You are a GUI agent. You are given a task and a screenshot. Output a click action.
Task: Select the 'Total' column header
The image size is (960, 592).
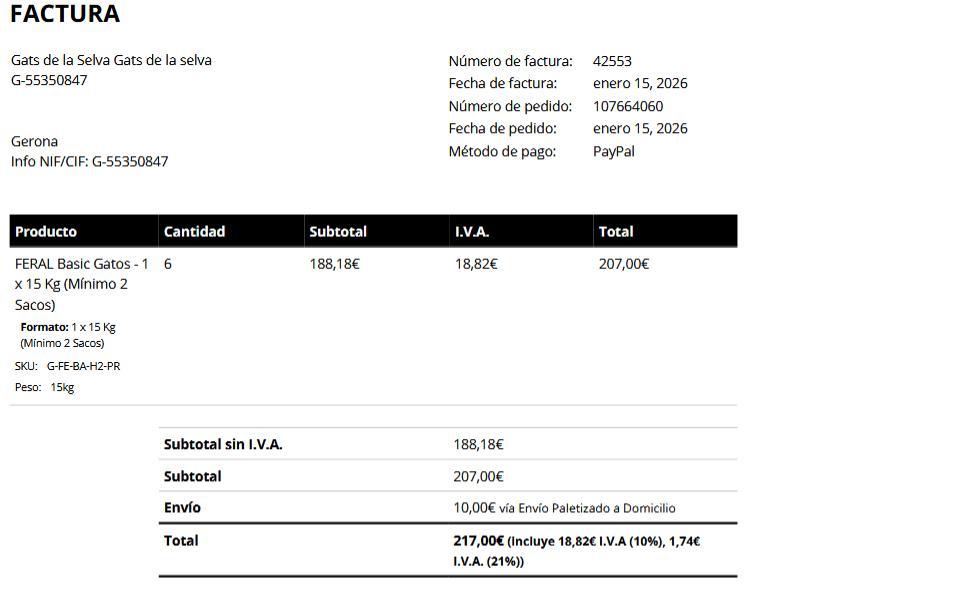click(x=615, y=231)
